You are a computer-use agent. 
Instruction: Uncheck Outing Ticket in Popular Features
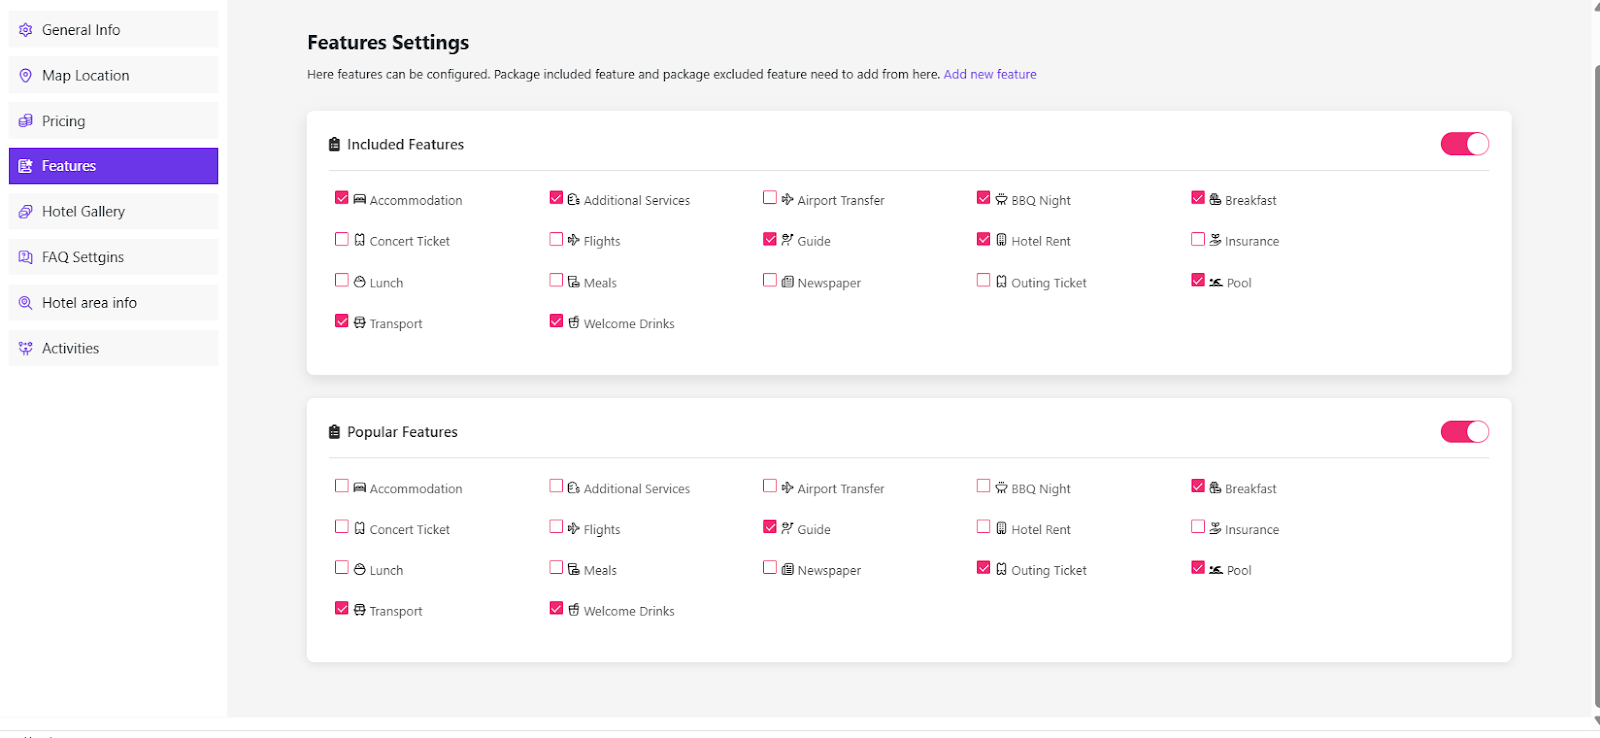click(984, 568)
